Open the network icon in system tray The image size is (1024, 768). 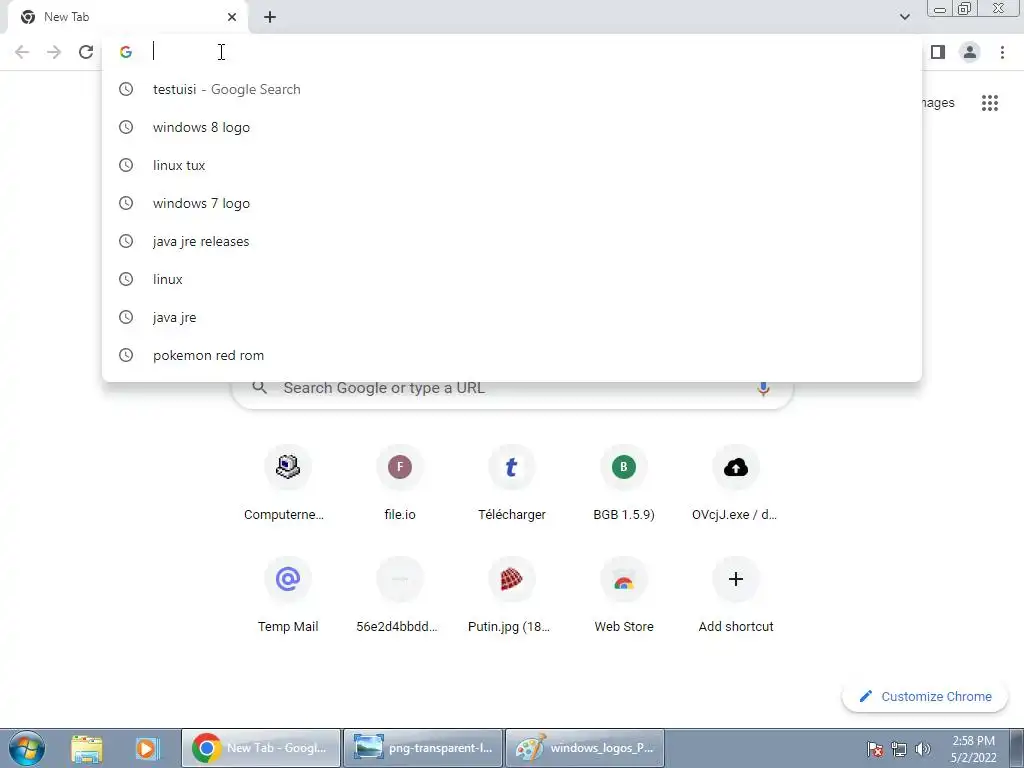[x=899, y=749]
